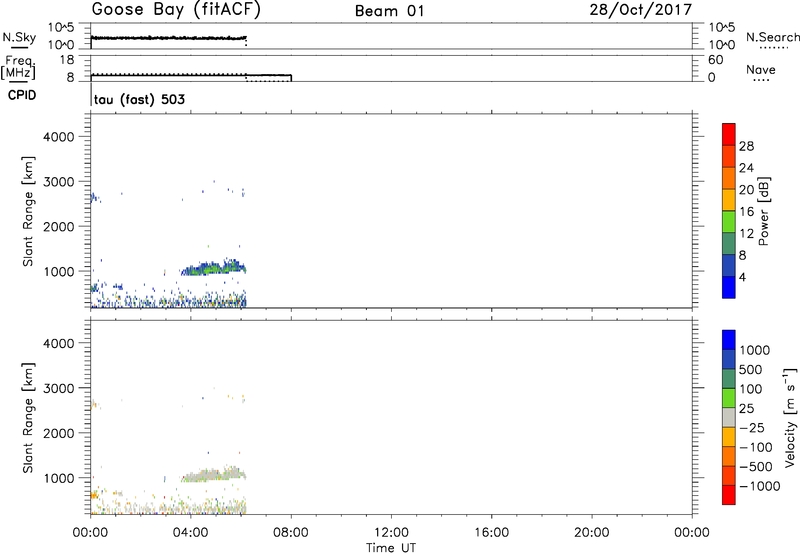This screenshot has height=554, width=800.
Task: Click the "4000" tick on the velocity panel
Action: 59,343
